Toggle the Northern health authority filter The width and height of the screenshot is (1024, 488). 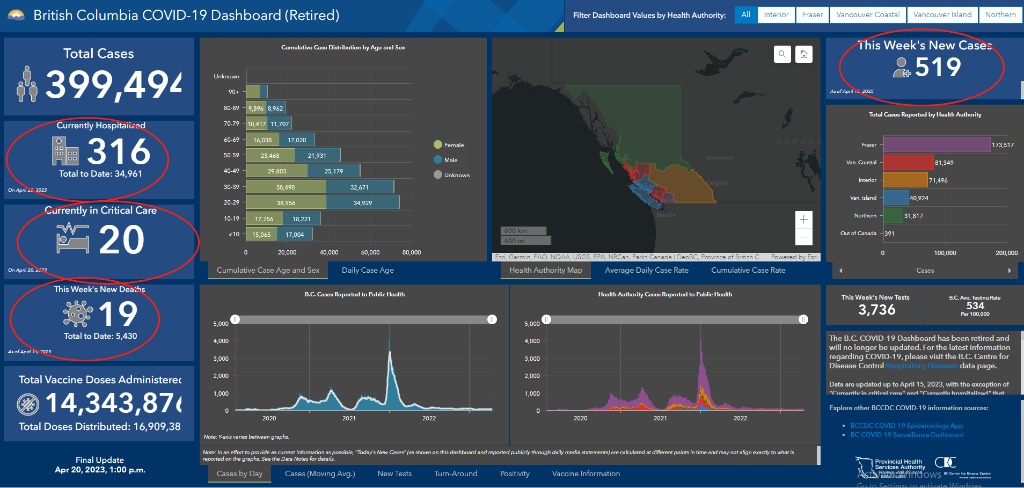click(x=999, y=15)
